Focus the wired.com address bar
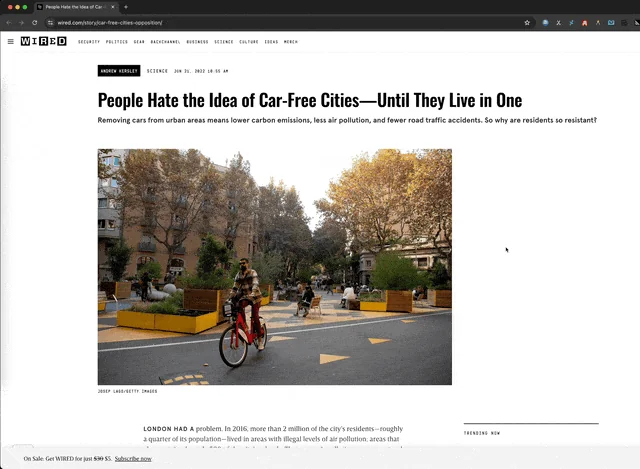This screenshot has height=469, width=640. pos(286,23)
